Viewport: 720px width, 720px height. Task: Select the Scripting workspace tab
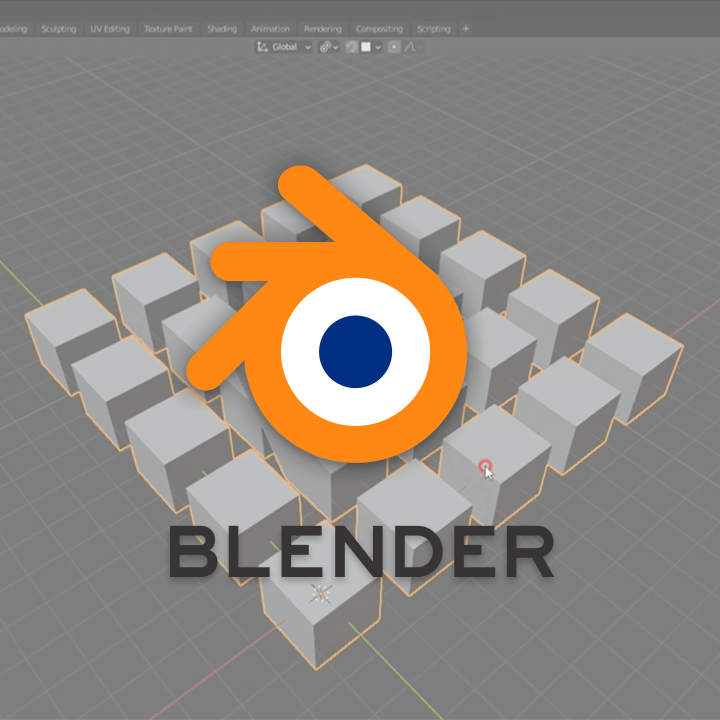(x=433, y=29)
